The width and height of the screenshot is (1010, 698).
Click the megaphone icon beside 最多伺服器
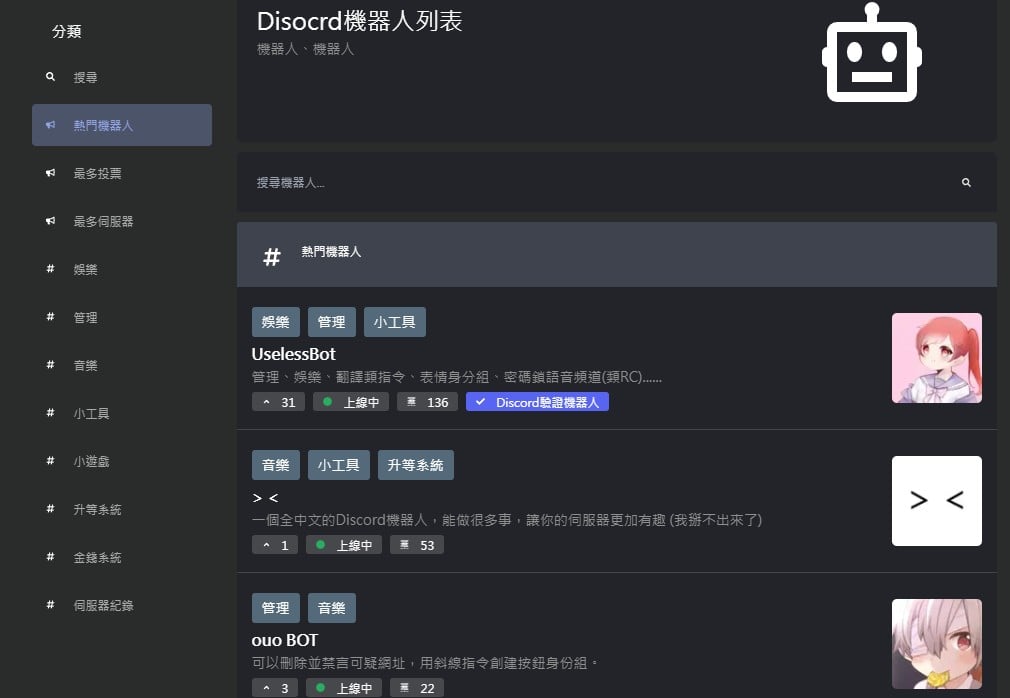[x=50, y=221]
